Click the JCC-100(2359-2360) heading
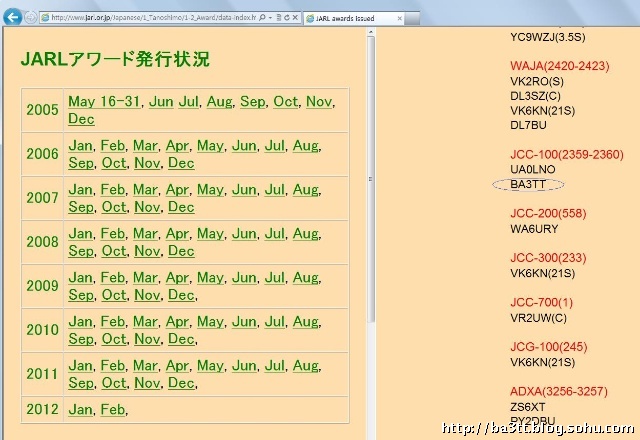The image size is (640, 440). pos(567,155)
